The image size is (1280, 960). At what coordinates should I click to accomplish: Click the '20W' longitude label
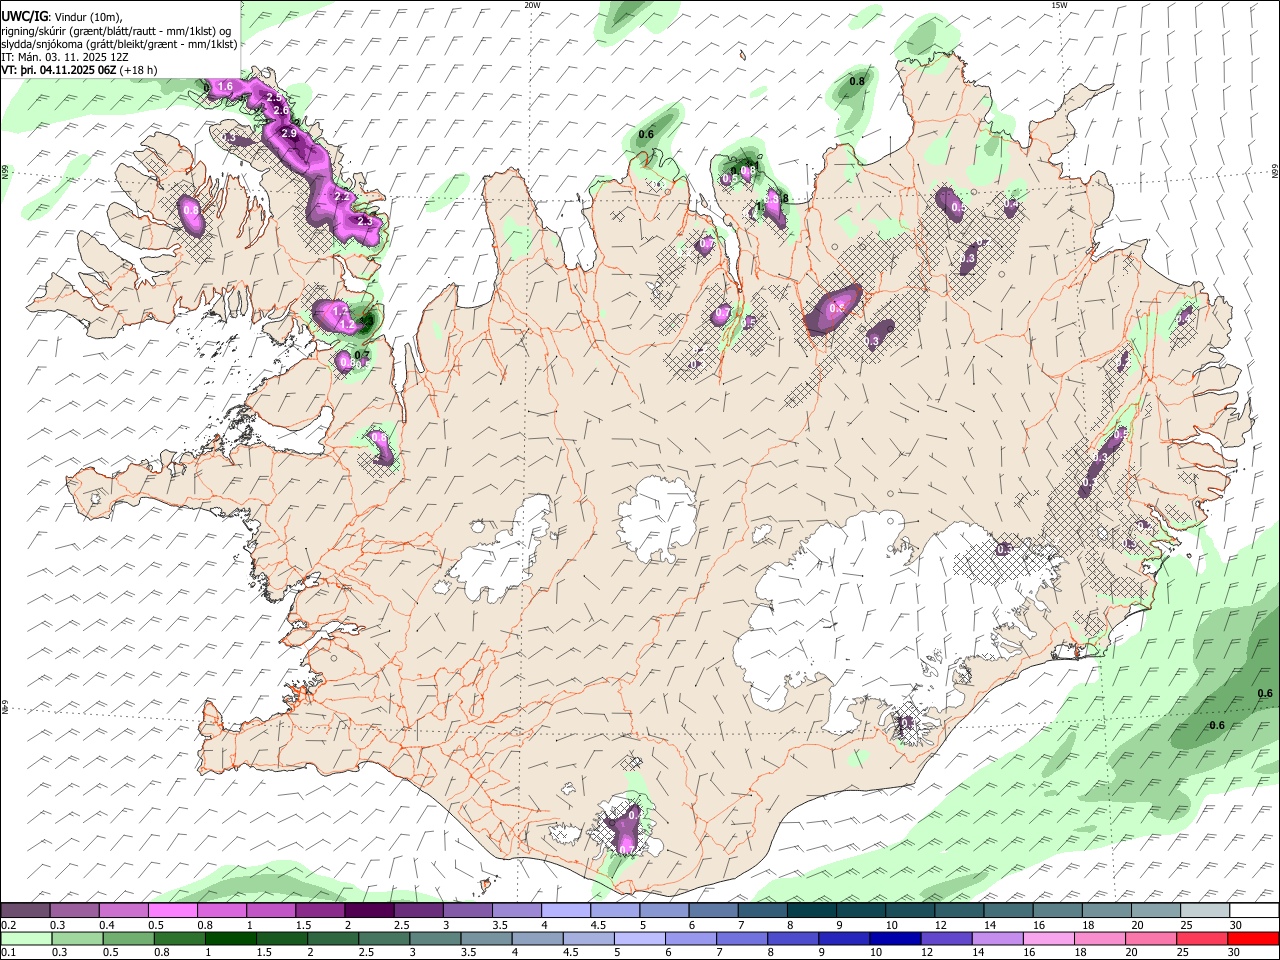(532, 5)
